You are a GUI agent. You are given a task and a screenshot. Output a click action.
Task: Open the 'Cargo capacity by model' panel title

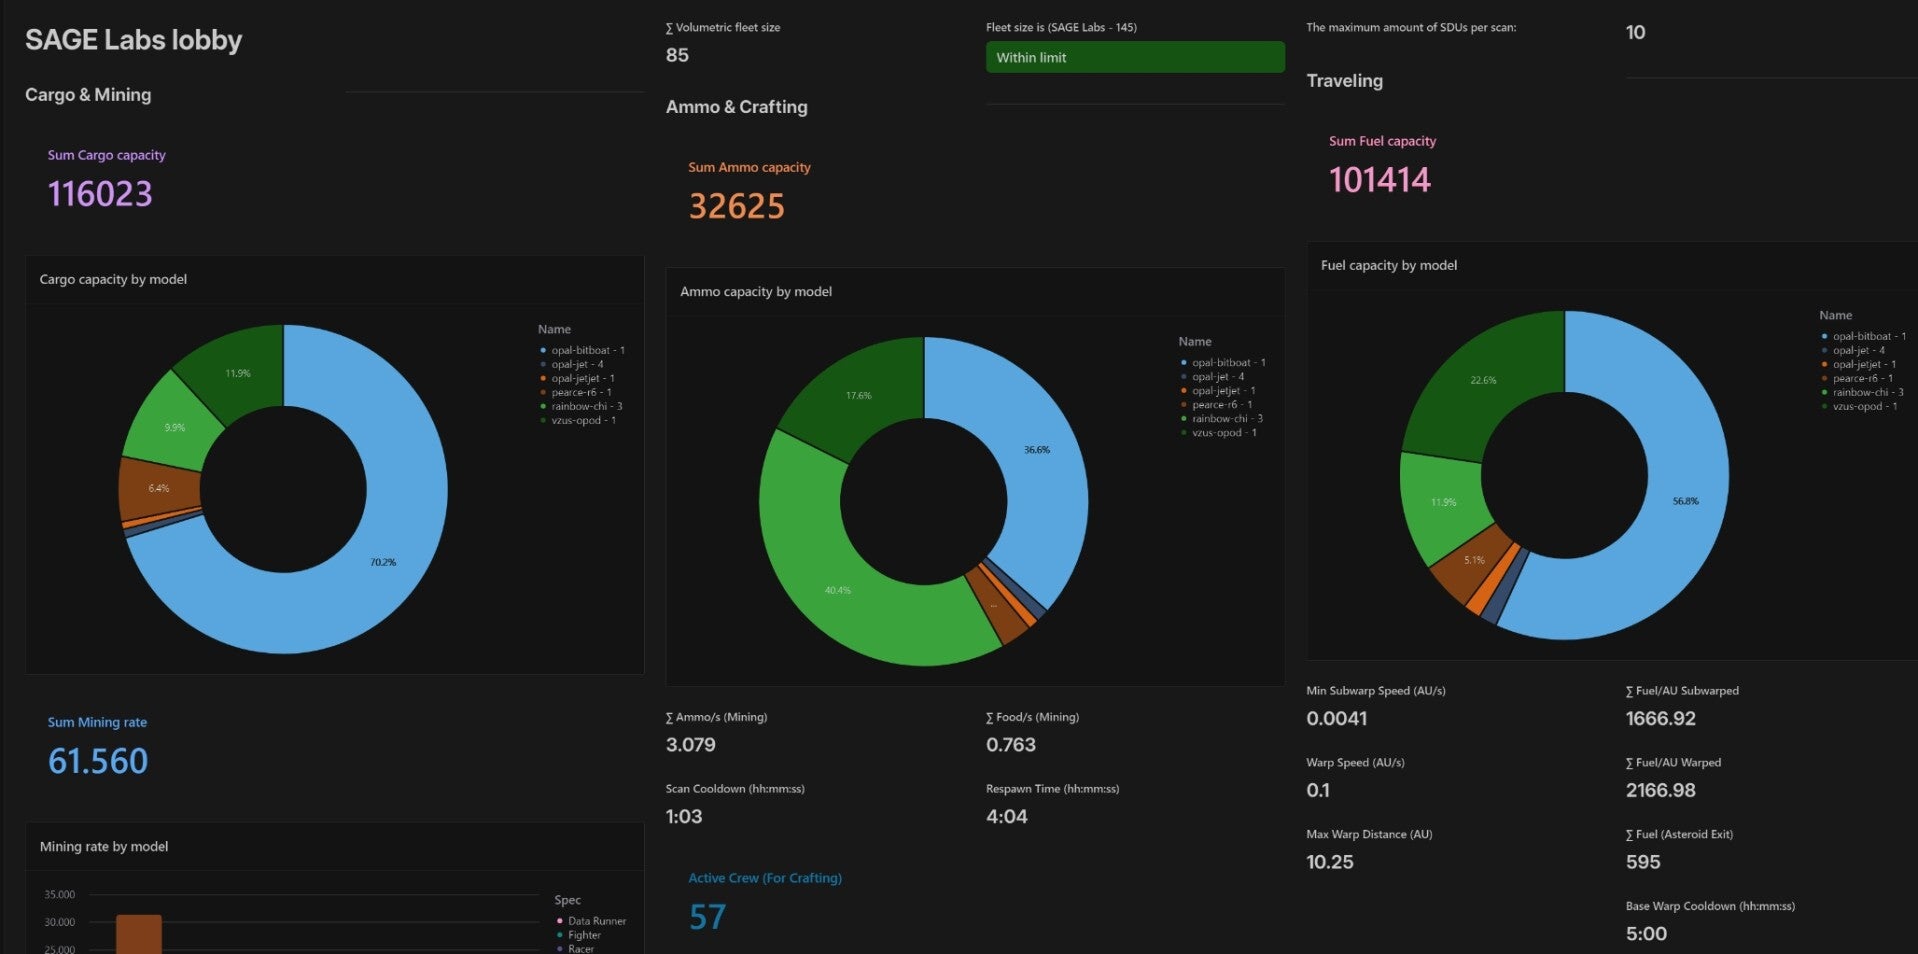[113, 280]
